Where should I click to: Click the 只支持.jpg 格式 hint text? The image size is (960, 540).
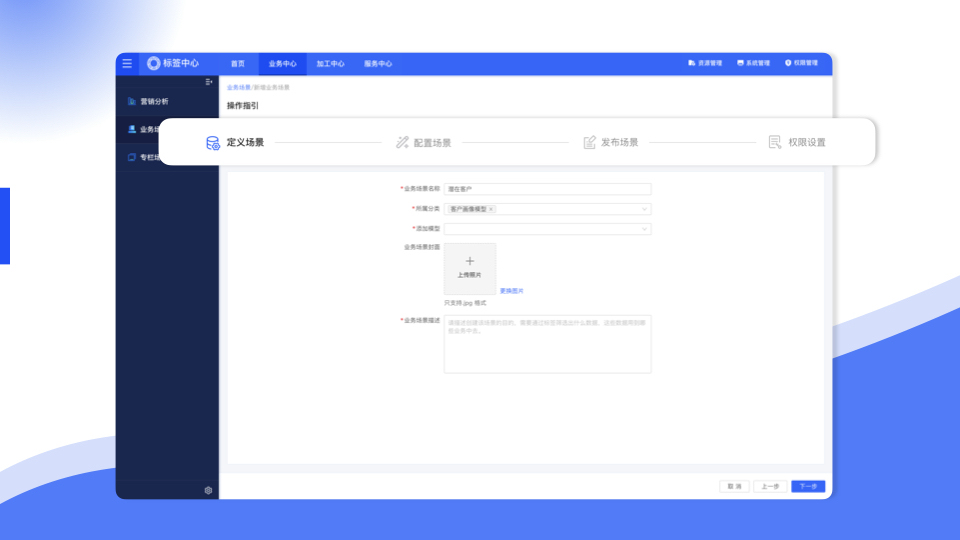[465, 303]
